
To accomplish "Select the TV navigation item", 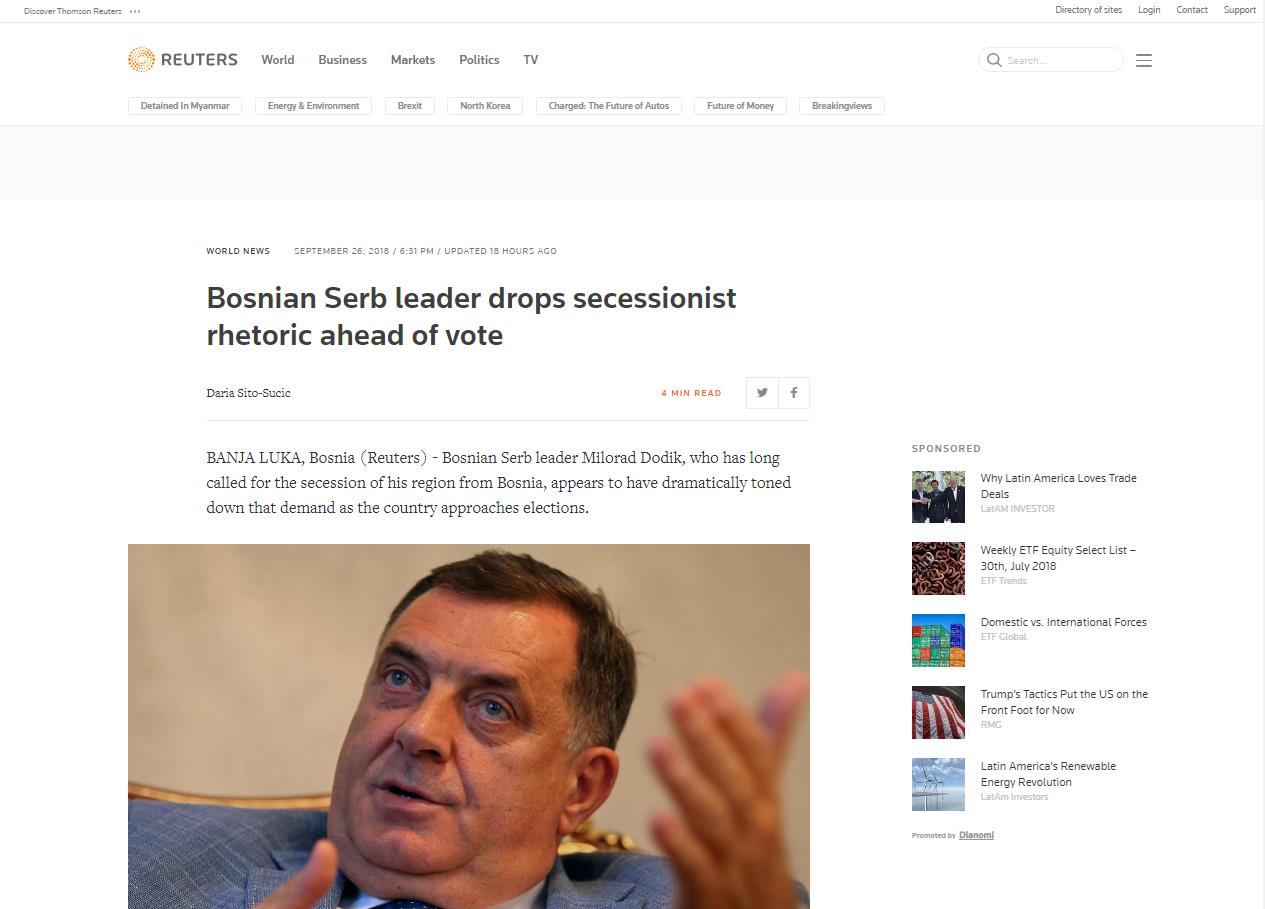I will point(531,60).
